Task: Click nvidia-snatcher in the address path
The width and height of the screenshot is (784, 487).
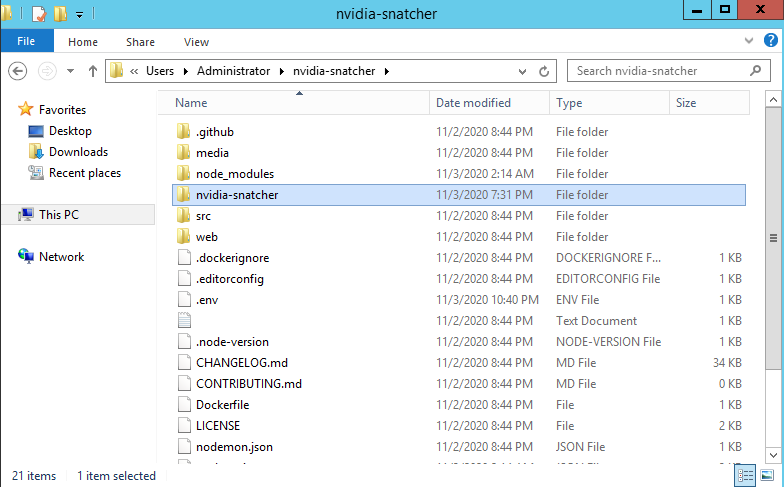Action: 334,71
